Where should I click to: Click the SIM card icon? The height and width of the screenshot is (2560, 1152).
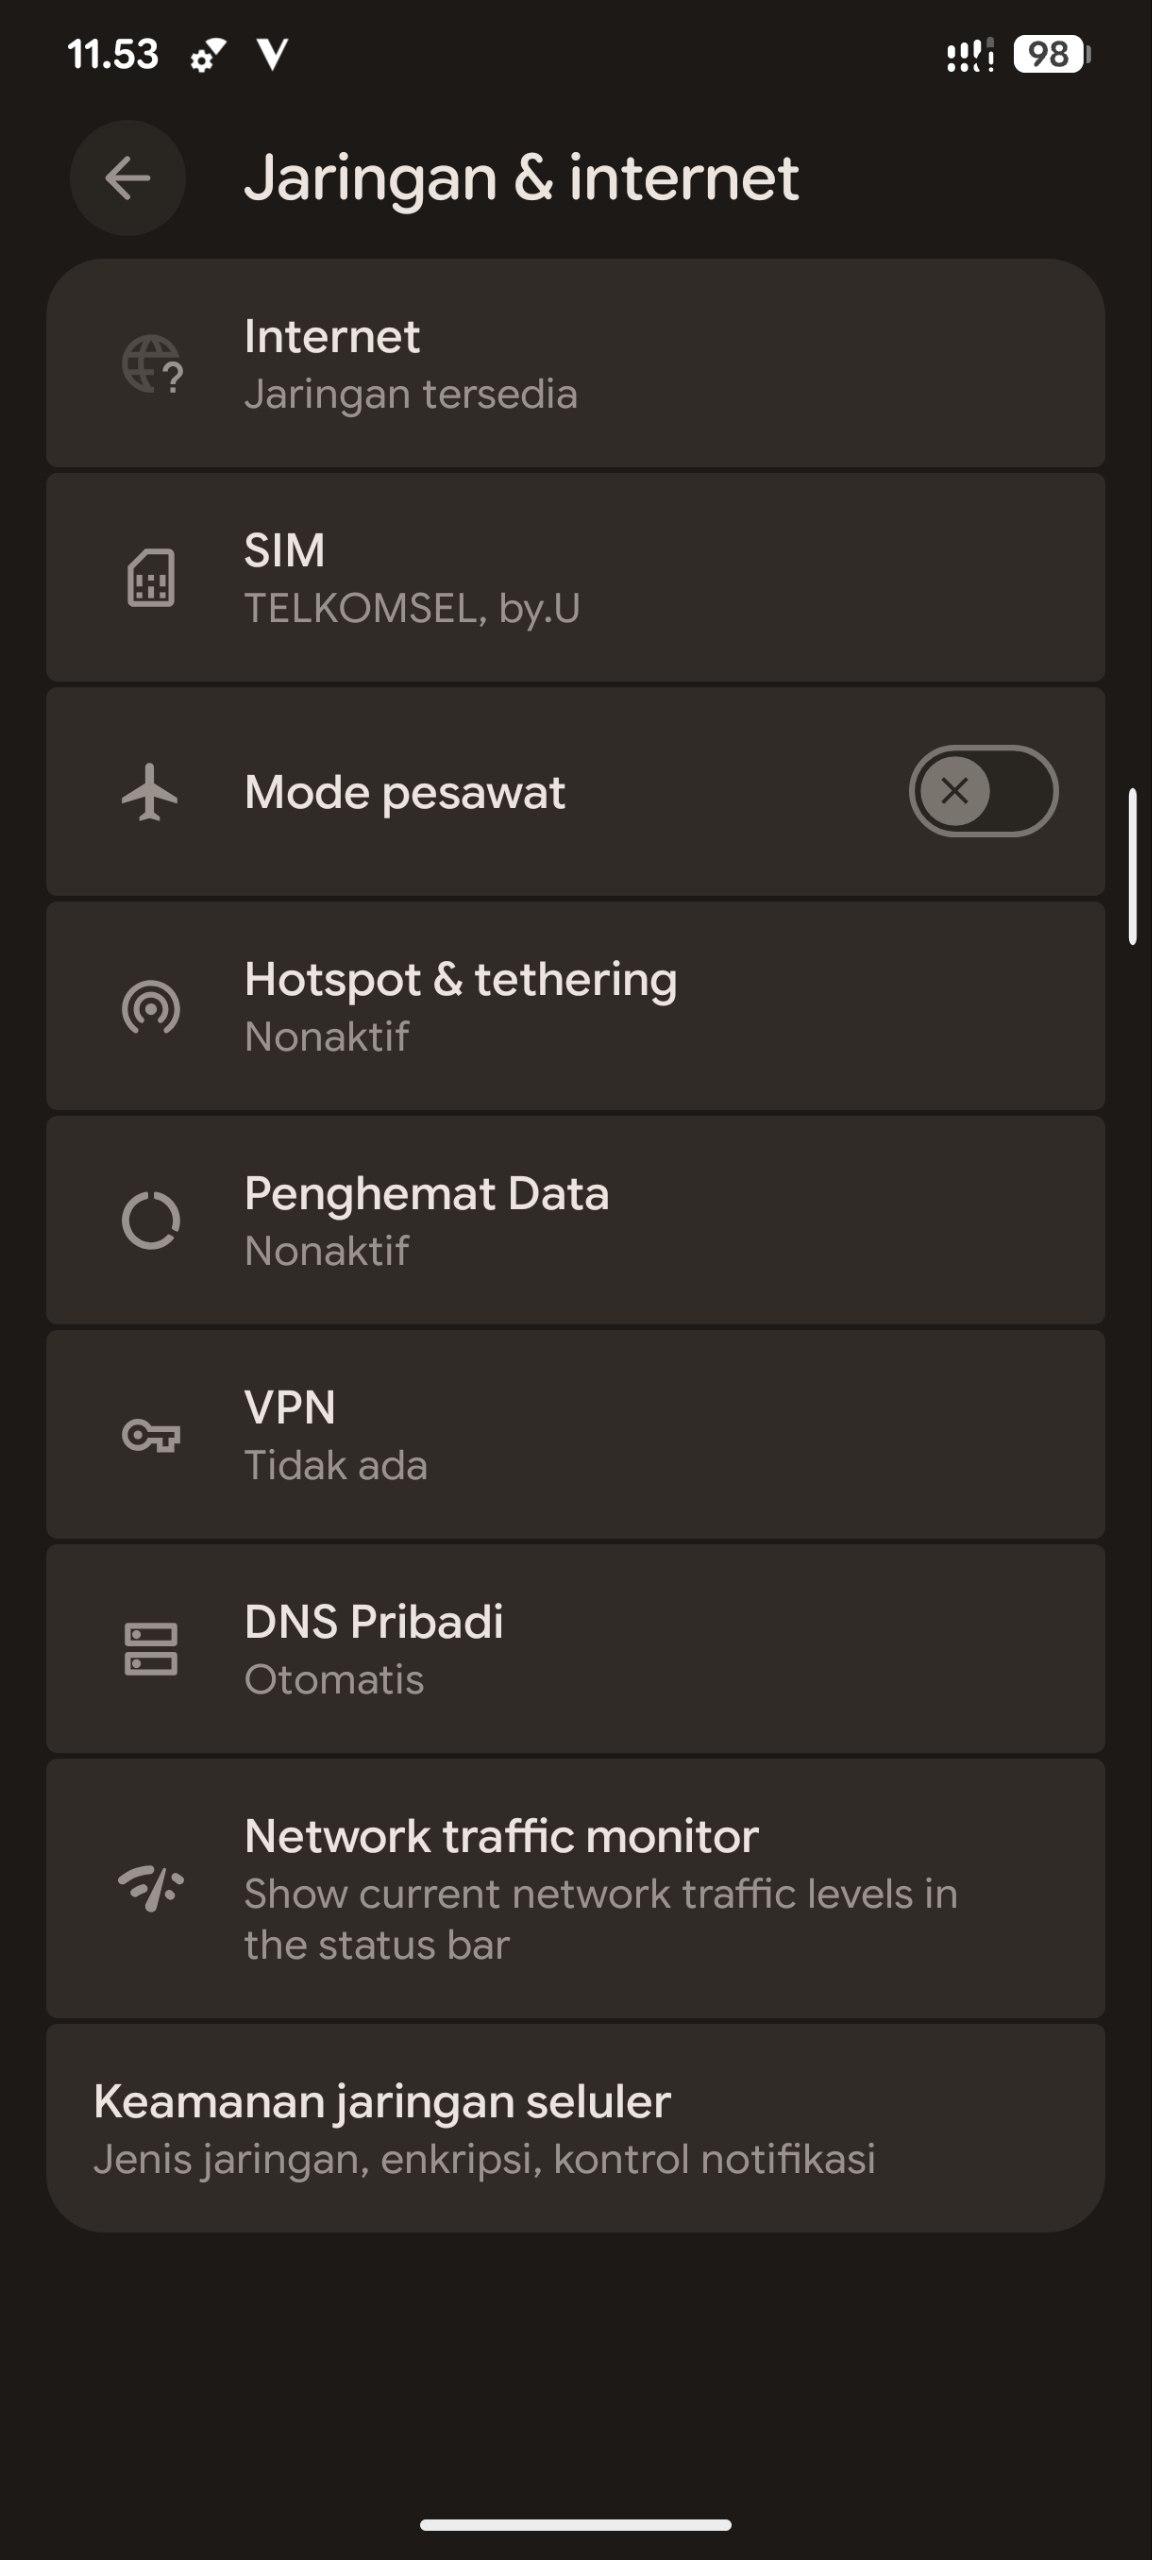(151, 578)
